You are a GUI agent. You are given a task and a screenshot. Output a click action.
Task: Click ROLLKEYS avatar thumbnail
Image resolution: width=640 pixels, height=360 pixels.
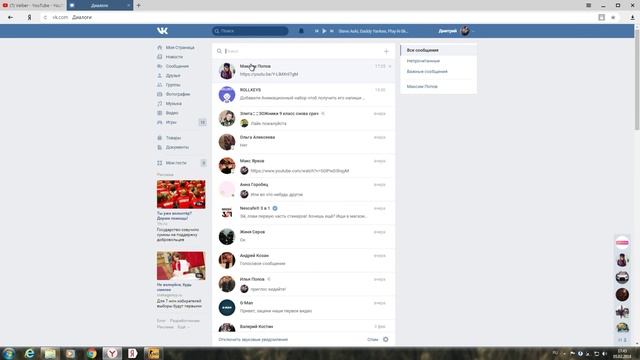227,95
